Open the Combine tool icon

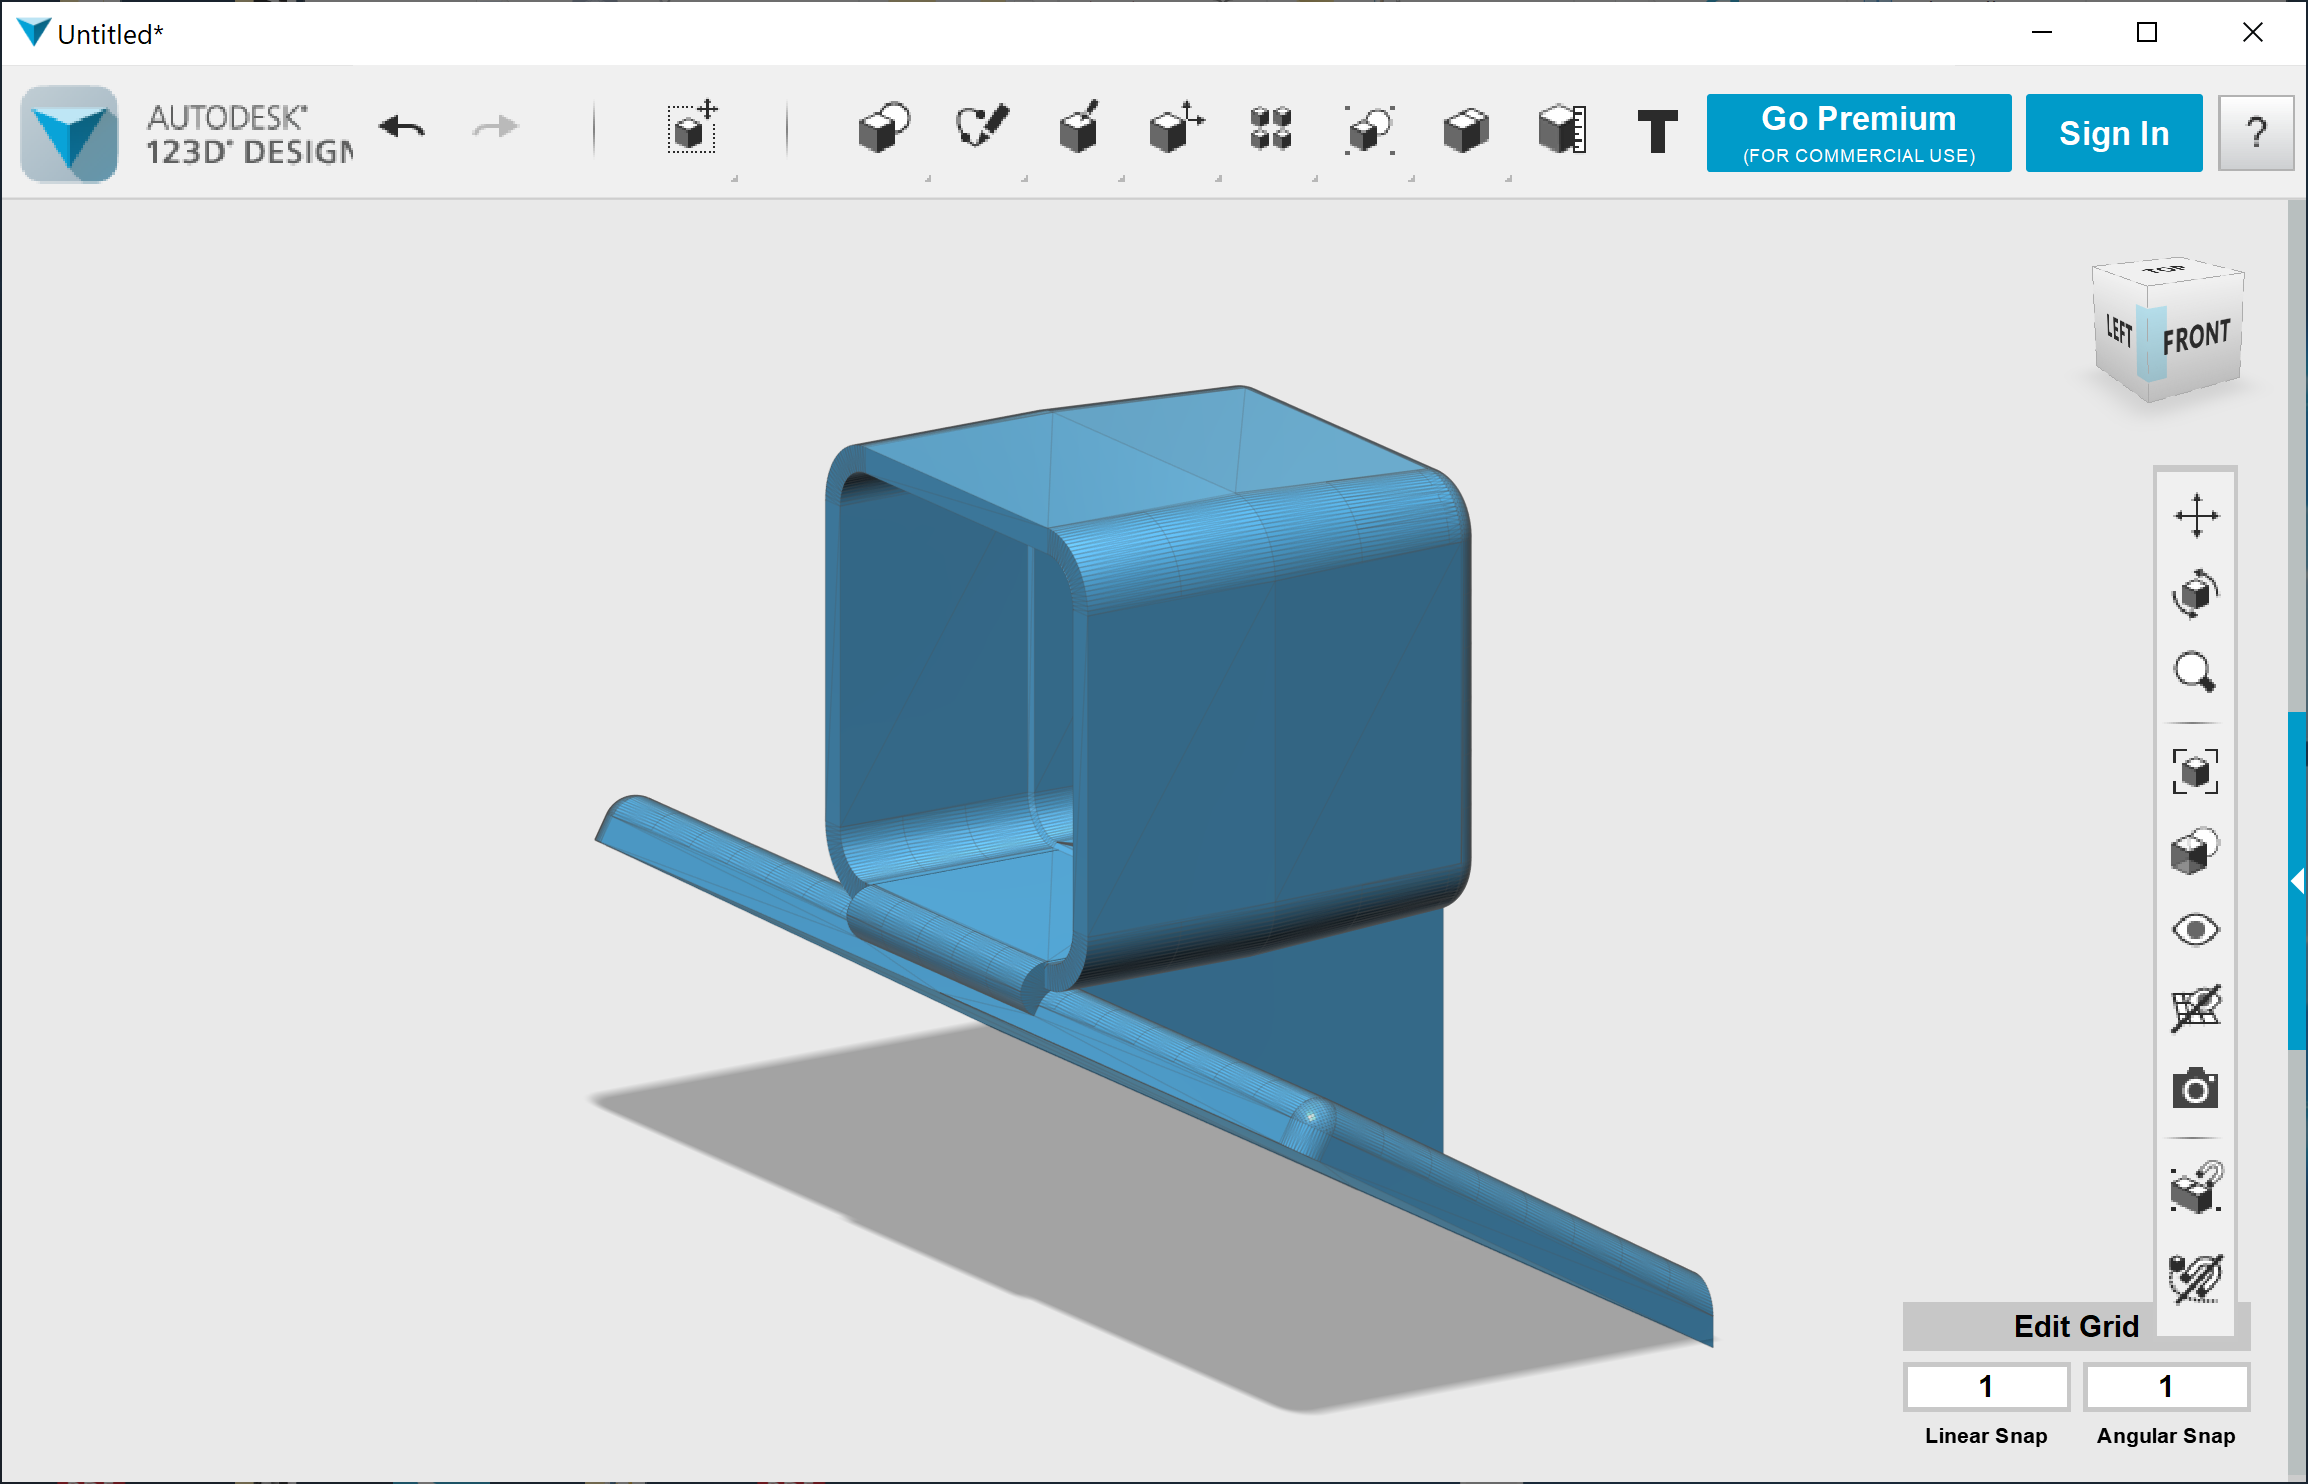click(1465, 130)
